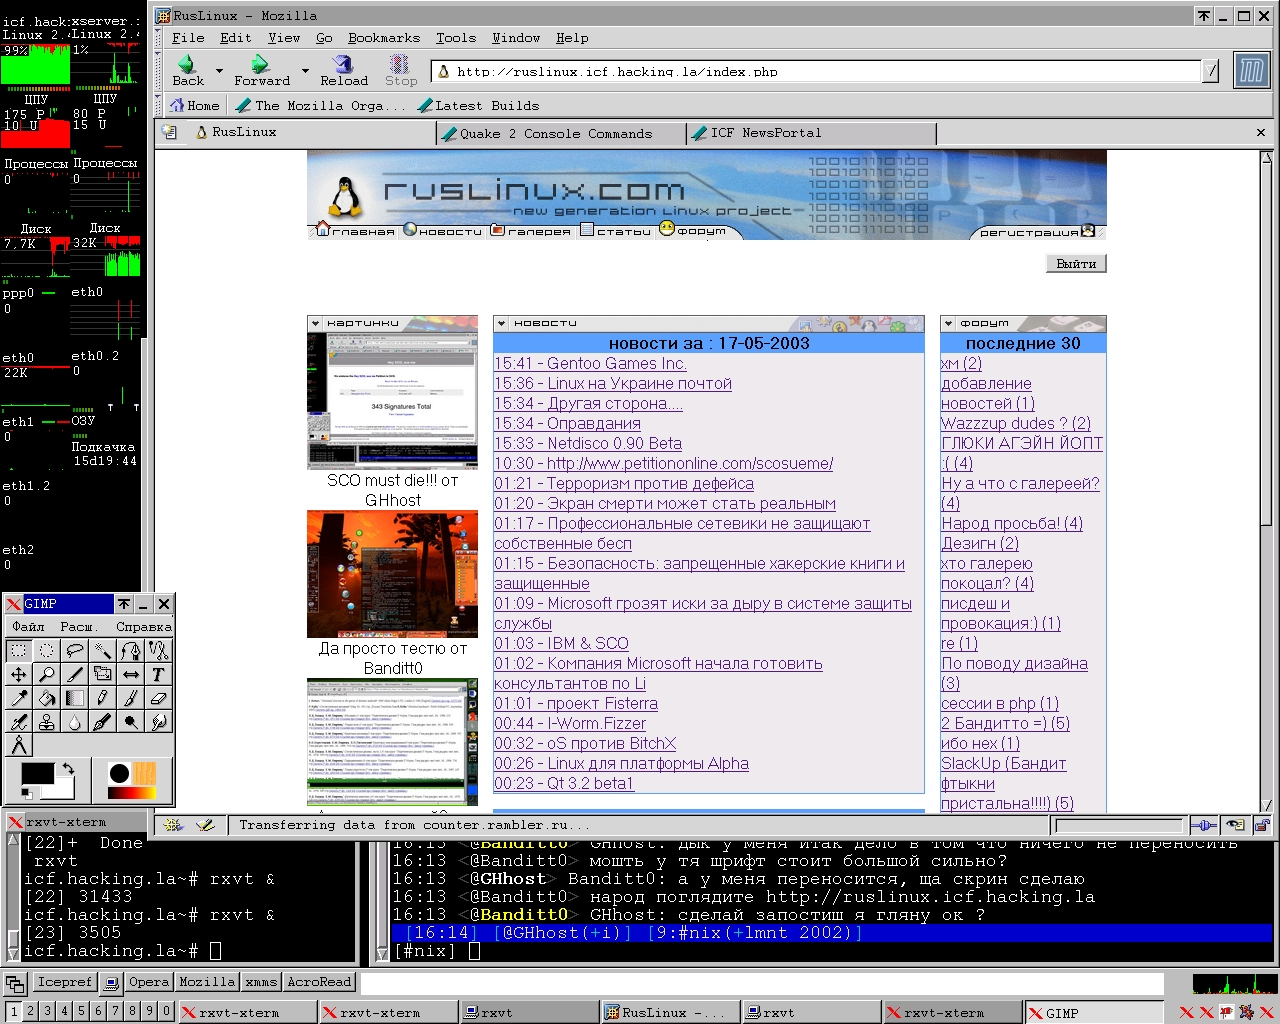
Task: Swap foreground and background colors in GIMP
Action: pyautogui.click(x=68, y=768)
